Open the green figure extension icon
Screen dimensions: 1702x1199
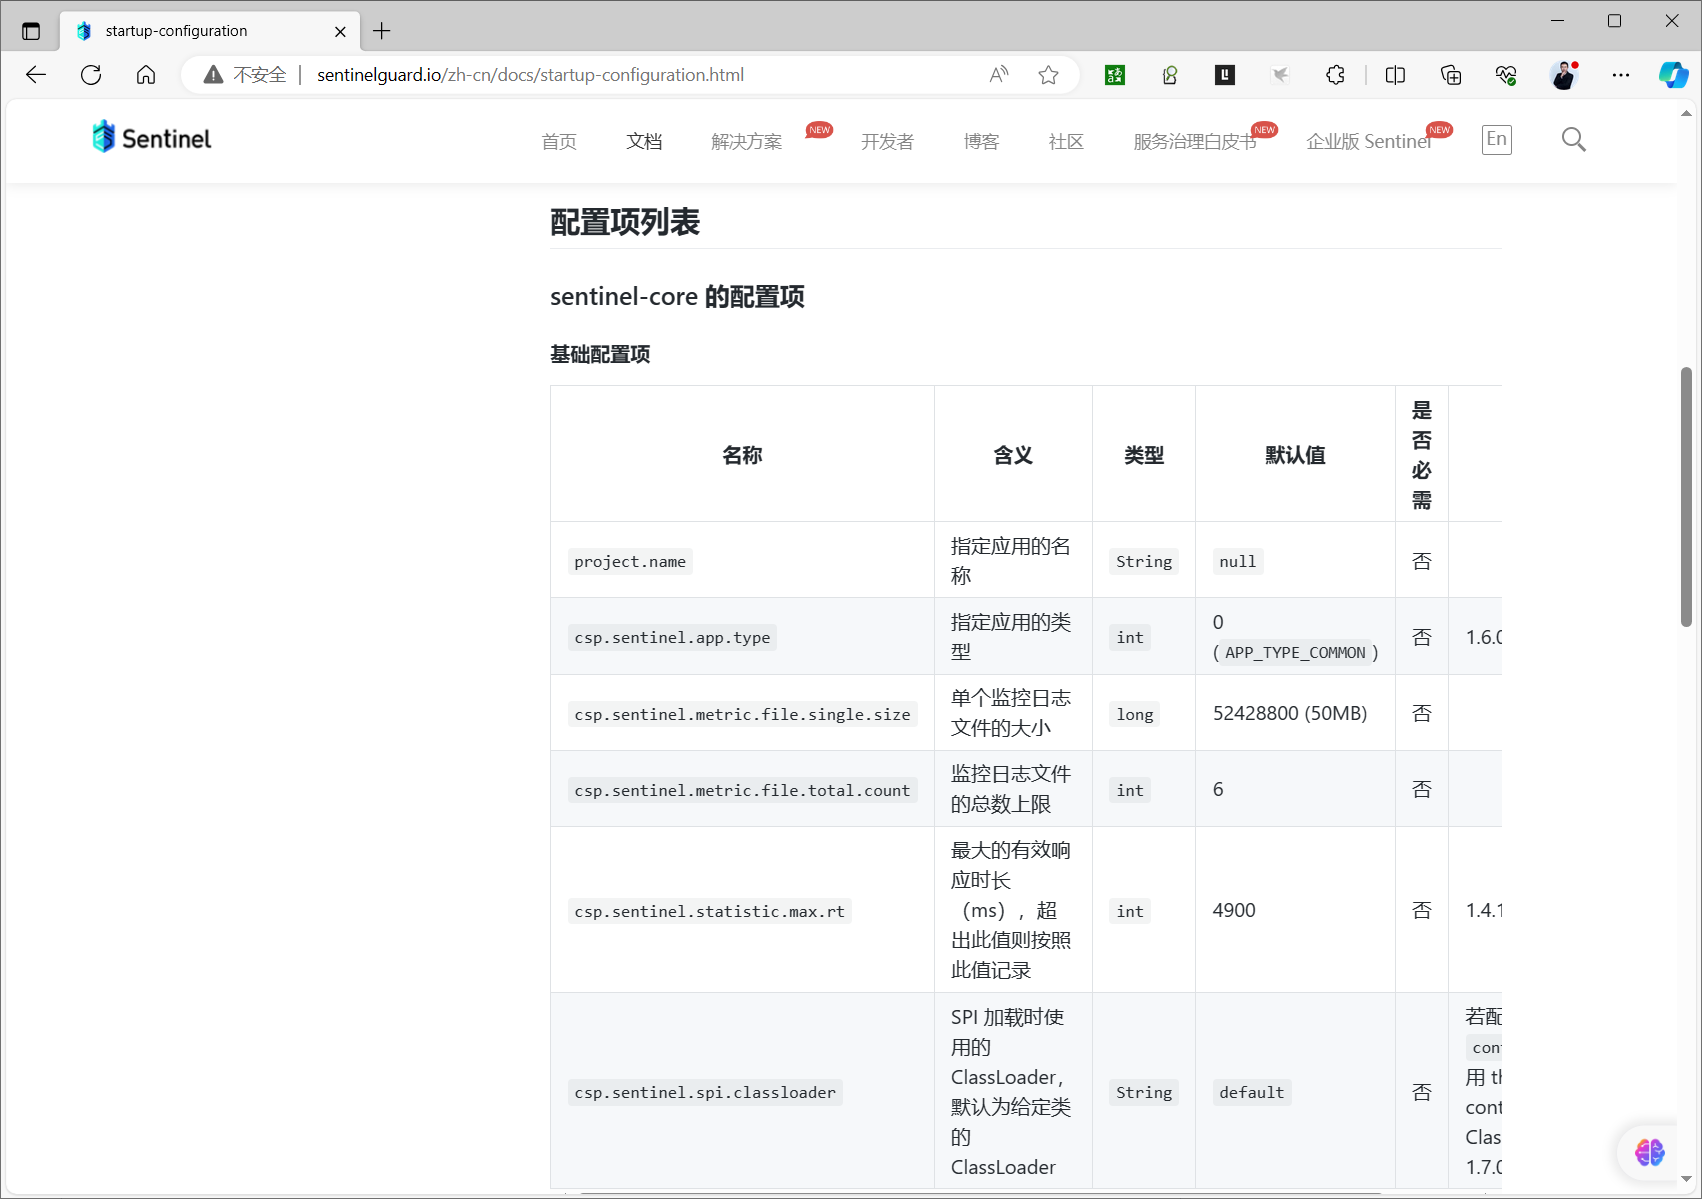coord(1170,75)
